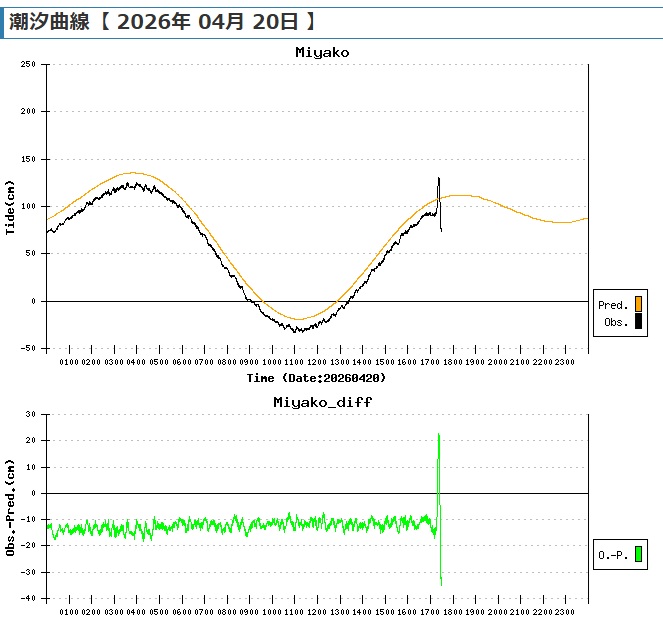Click the black observed spike peak in the Miyako chart
The width and height of the screenshot is (663, 617).
[x=438, y=179]
